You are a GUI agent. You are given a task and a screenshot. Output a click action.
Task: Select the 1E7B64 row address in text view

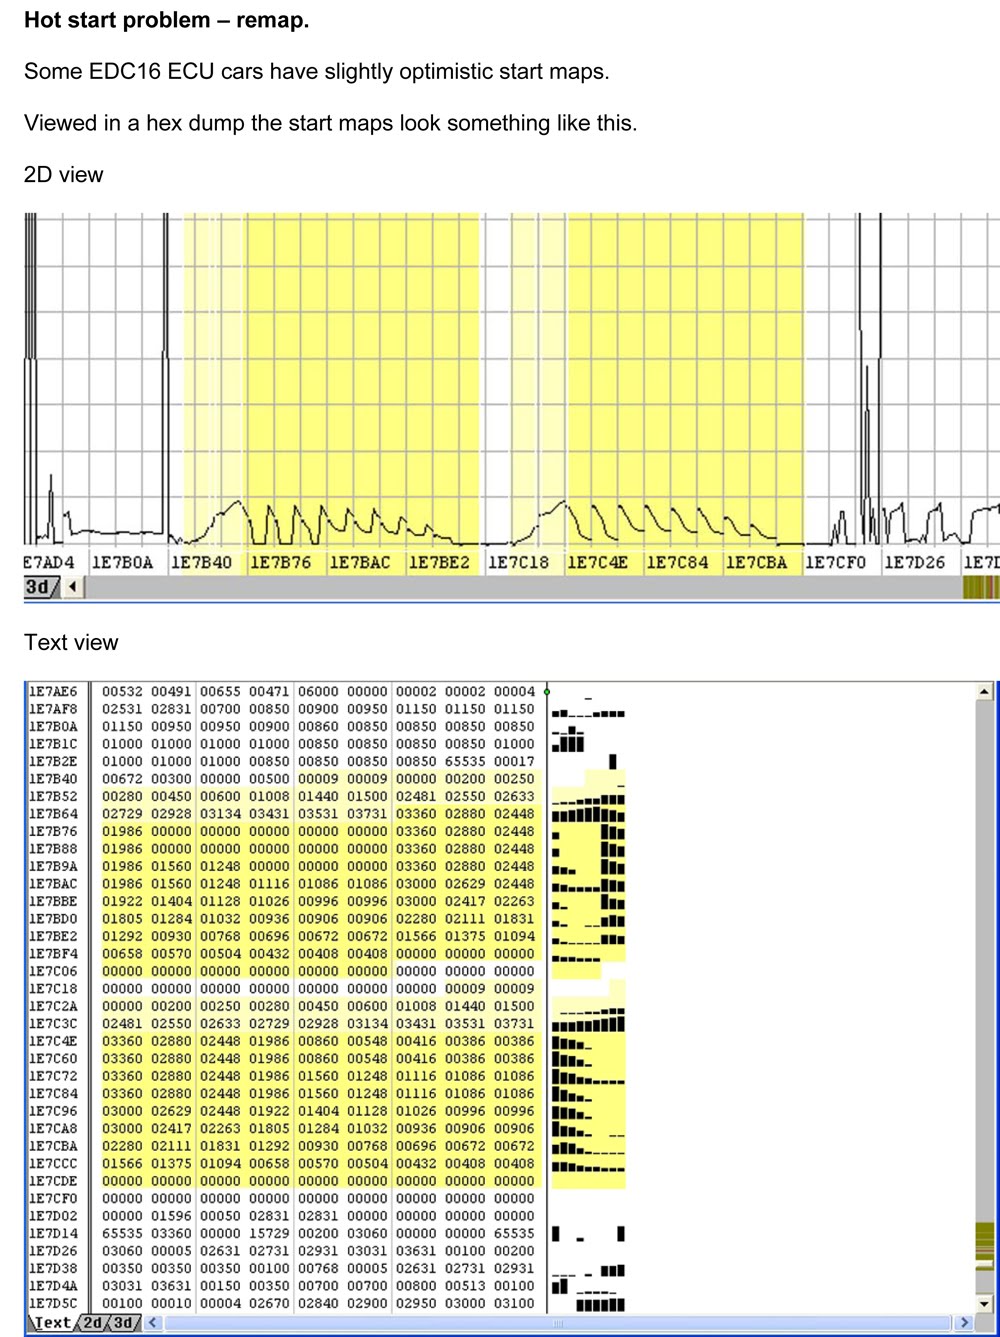coord(53,814)
